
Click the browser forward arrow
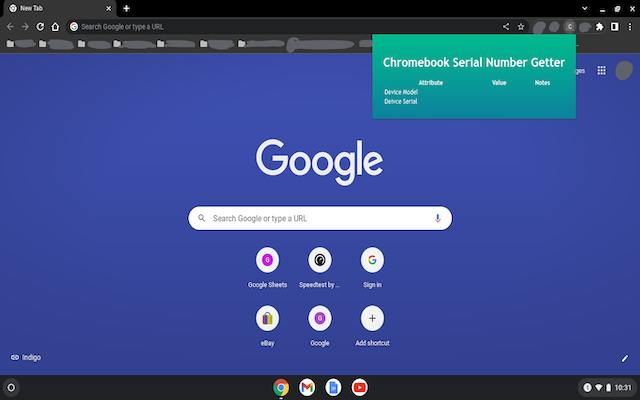pos(25,27)
